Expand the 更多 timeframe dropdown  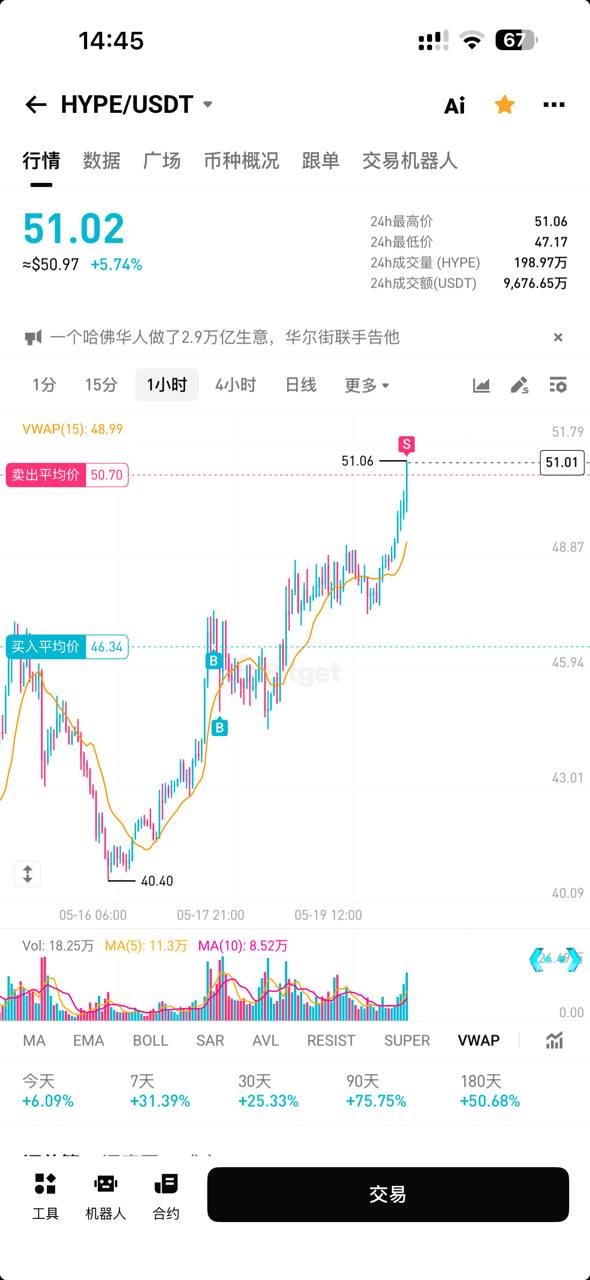[x=367, y=385]
